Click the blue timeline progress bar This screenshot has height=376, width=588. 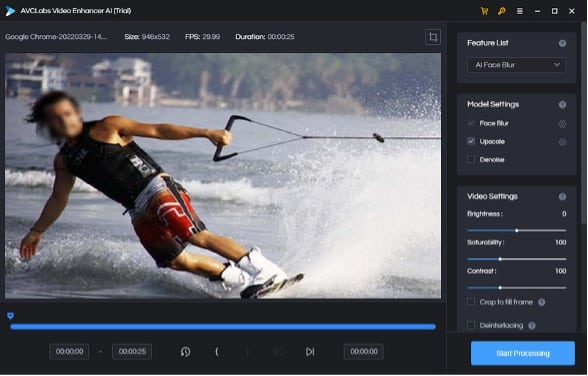pyautogui.click(x=223, y=327)
